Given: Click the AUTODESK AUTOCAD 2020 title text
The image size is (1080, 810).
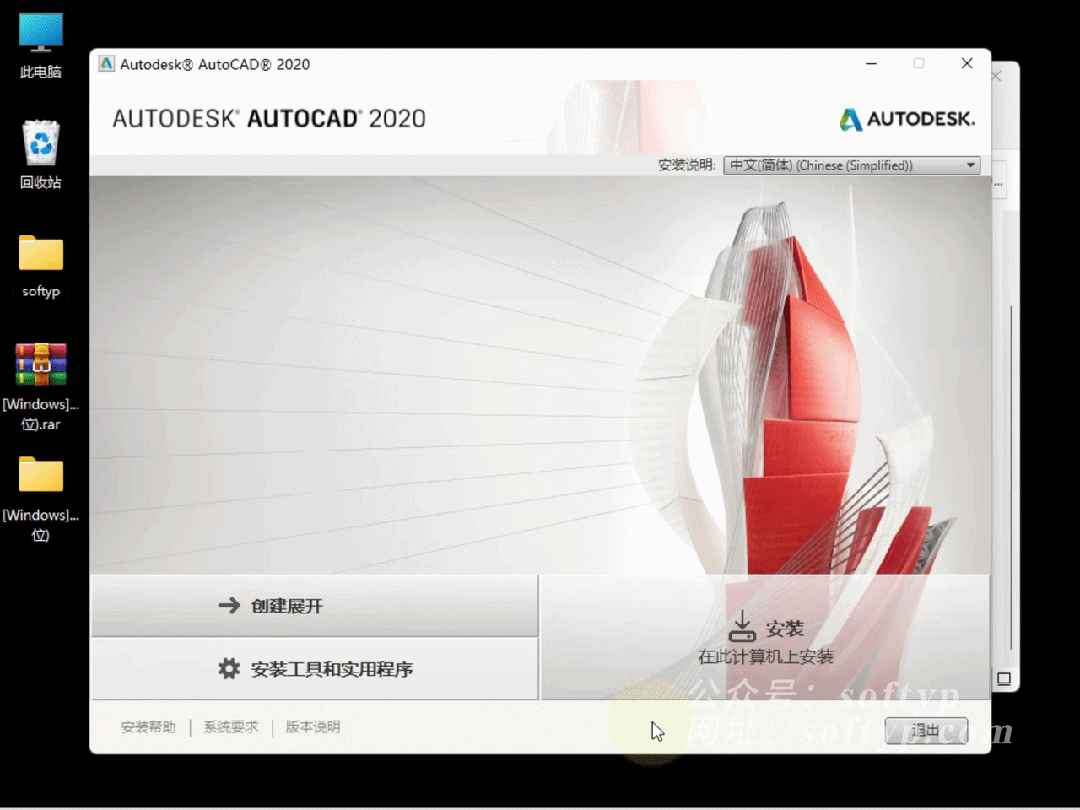Looking at the screenshot, I should (x=269, y=119).
